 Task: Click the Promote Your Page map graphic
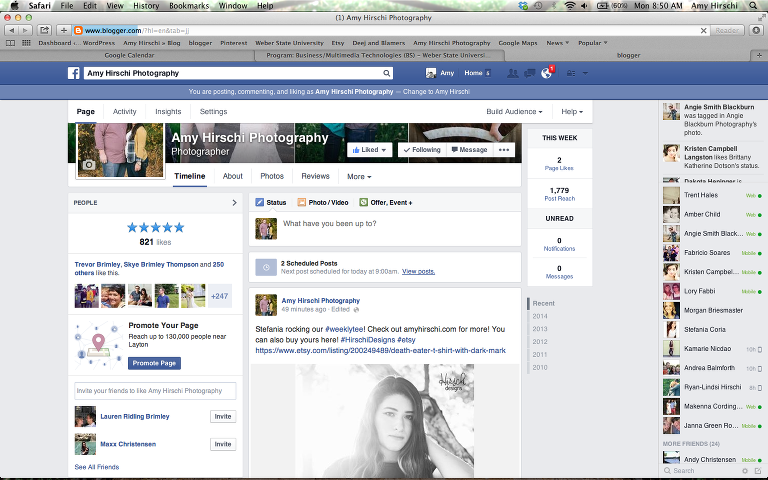98,345
